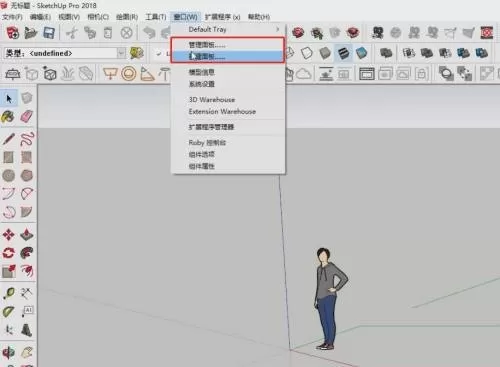The width and height of the screenshot is (500, 367).
Task: Expand the Default Tray submenu arrow
Action: 278,29
